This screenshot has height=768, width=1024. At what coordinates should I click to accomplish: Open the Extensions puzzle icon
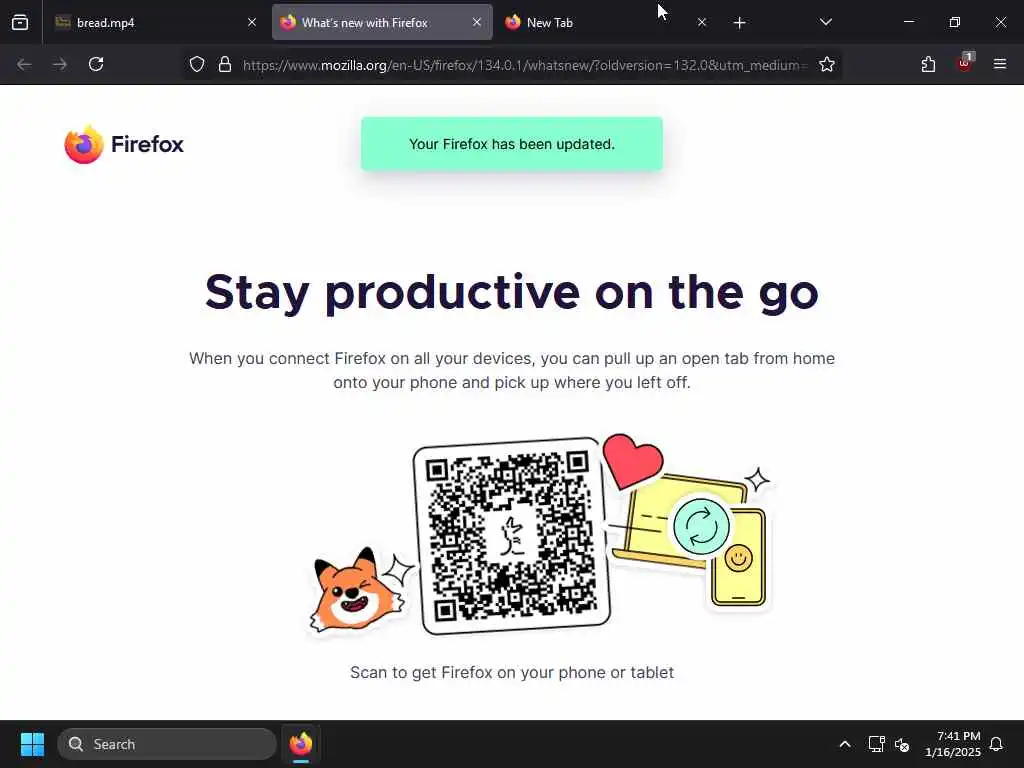coord(928,64)
